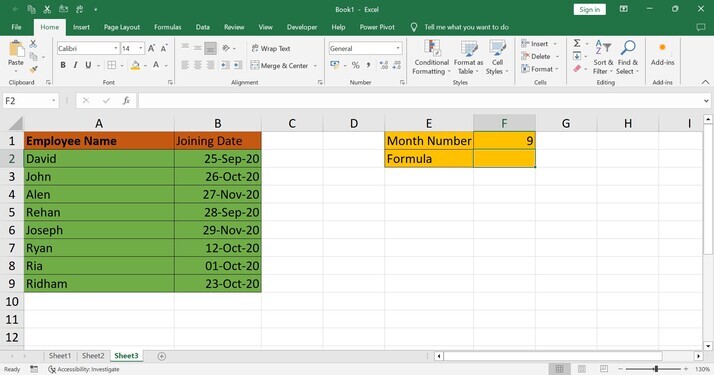Open the File tab
Image resolution: width=714 pixels, height=375 pixels.
(x=16, y=27)
